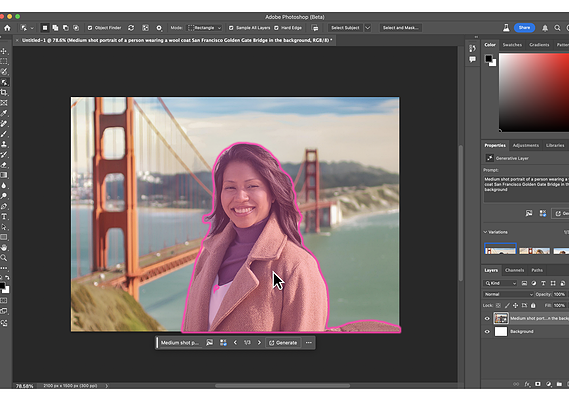Viewport: 569px width, 399px height.
Task: Open the Mode Rectangle dropdown
Action: [204, 28]
